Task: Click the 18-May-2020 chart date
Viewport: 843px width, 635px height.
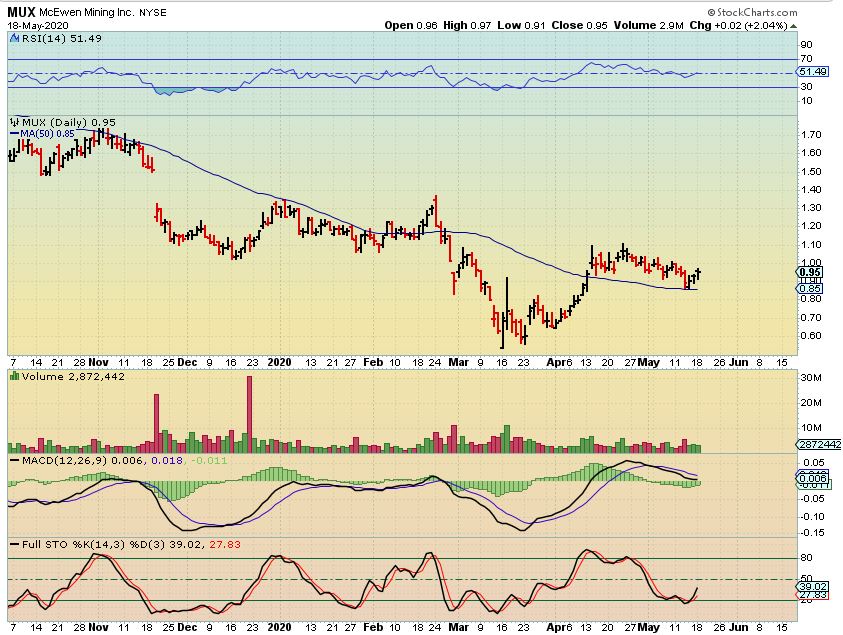Action: (38, 25)
